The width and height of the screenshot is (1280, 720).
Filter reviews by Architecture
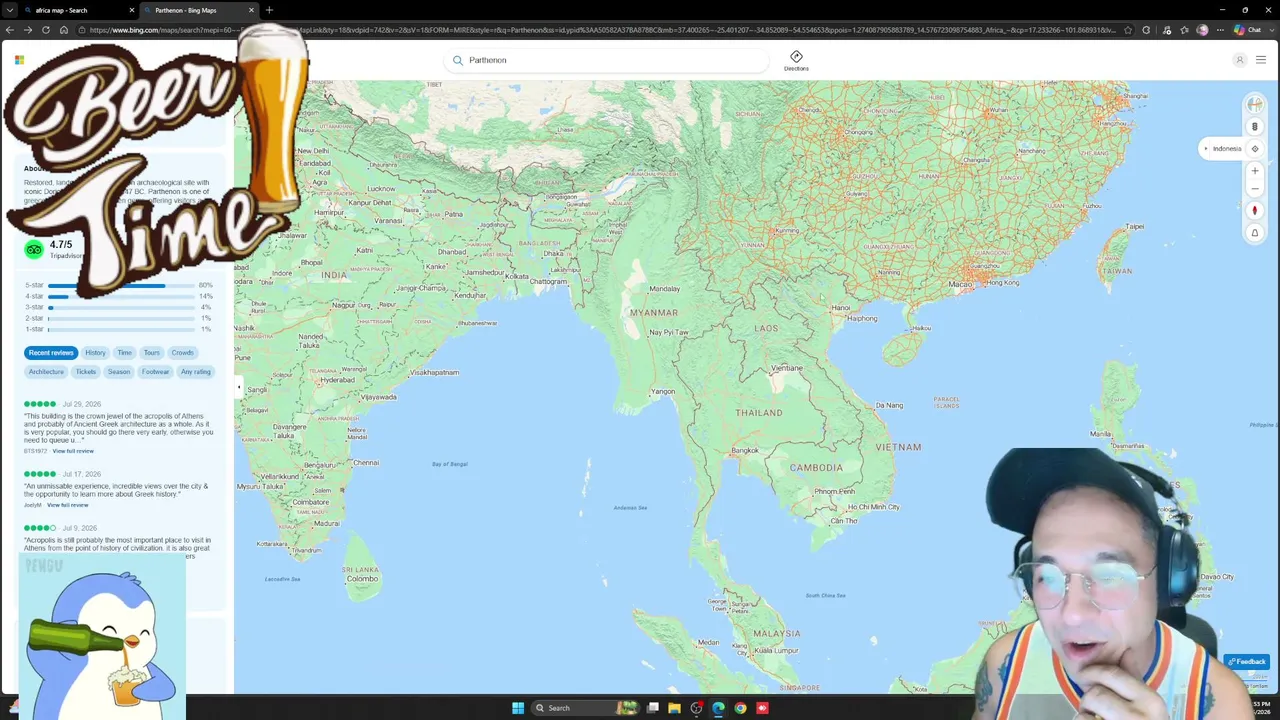point(46,372)
